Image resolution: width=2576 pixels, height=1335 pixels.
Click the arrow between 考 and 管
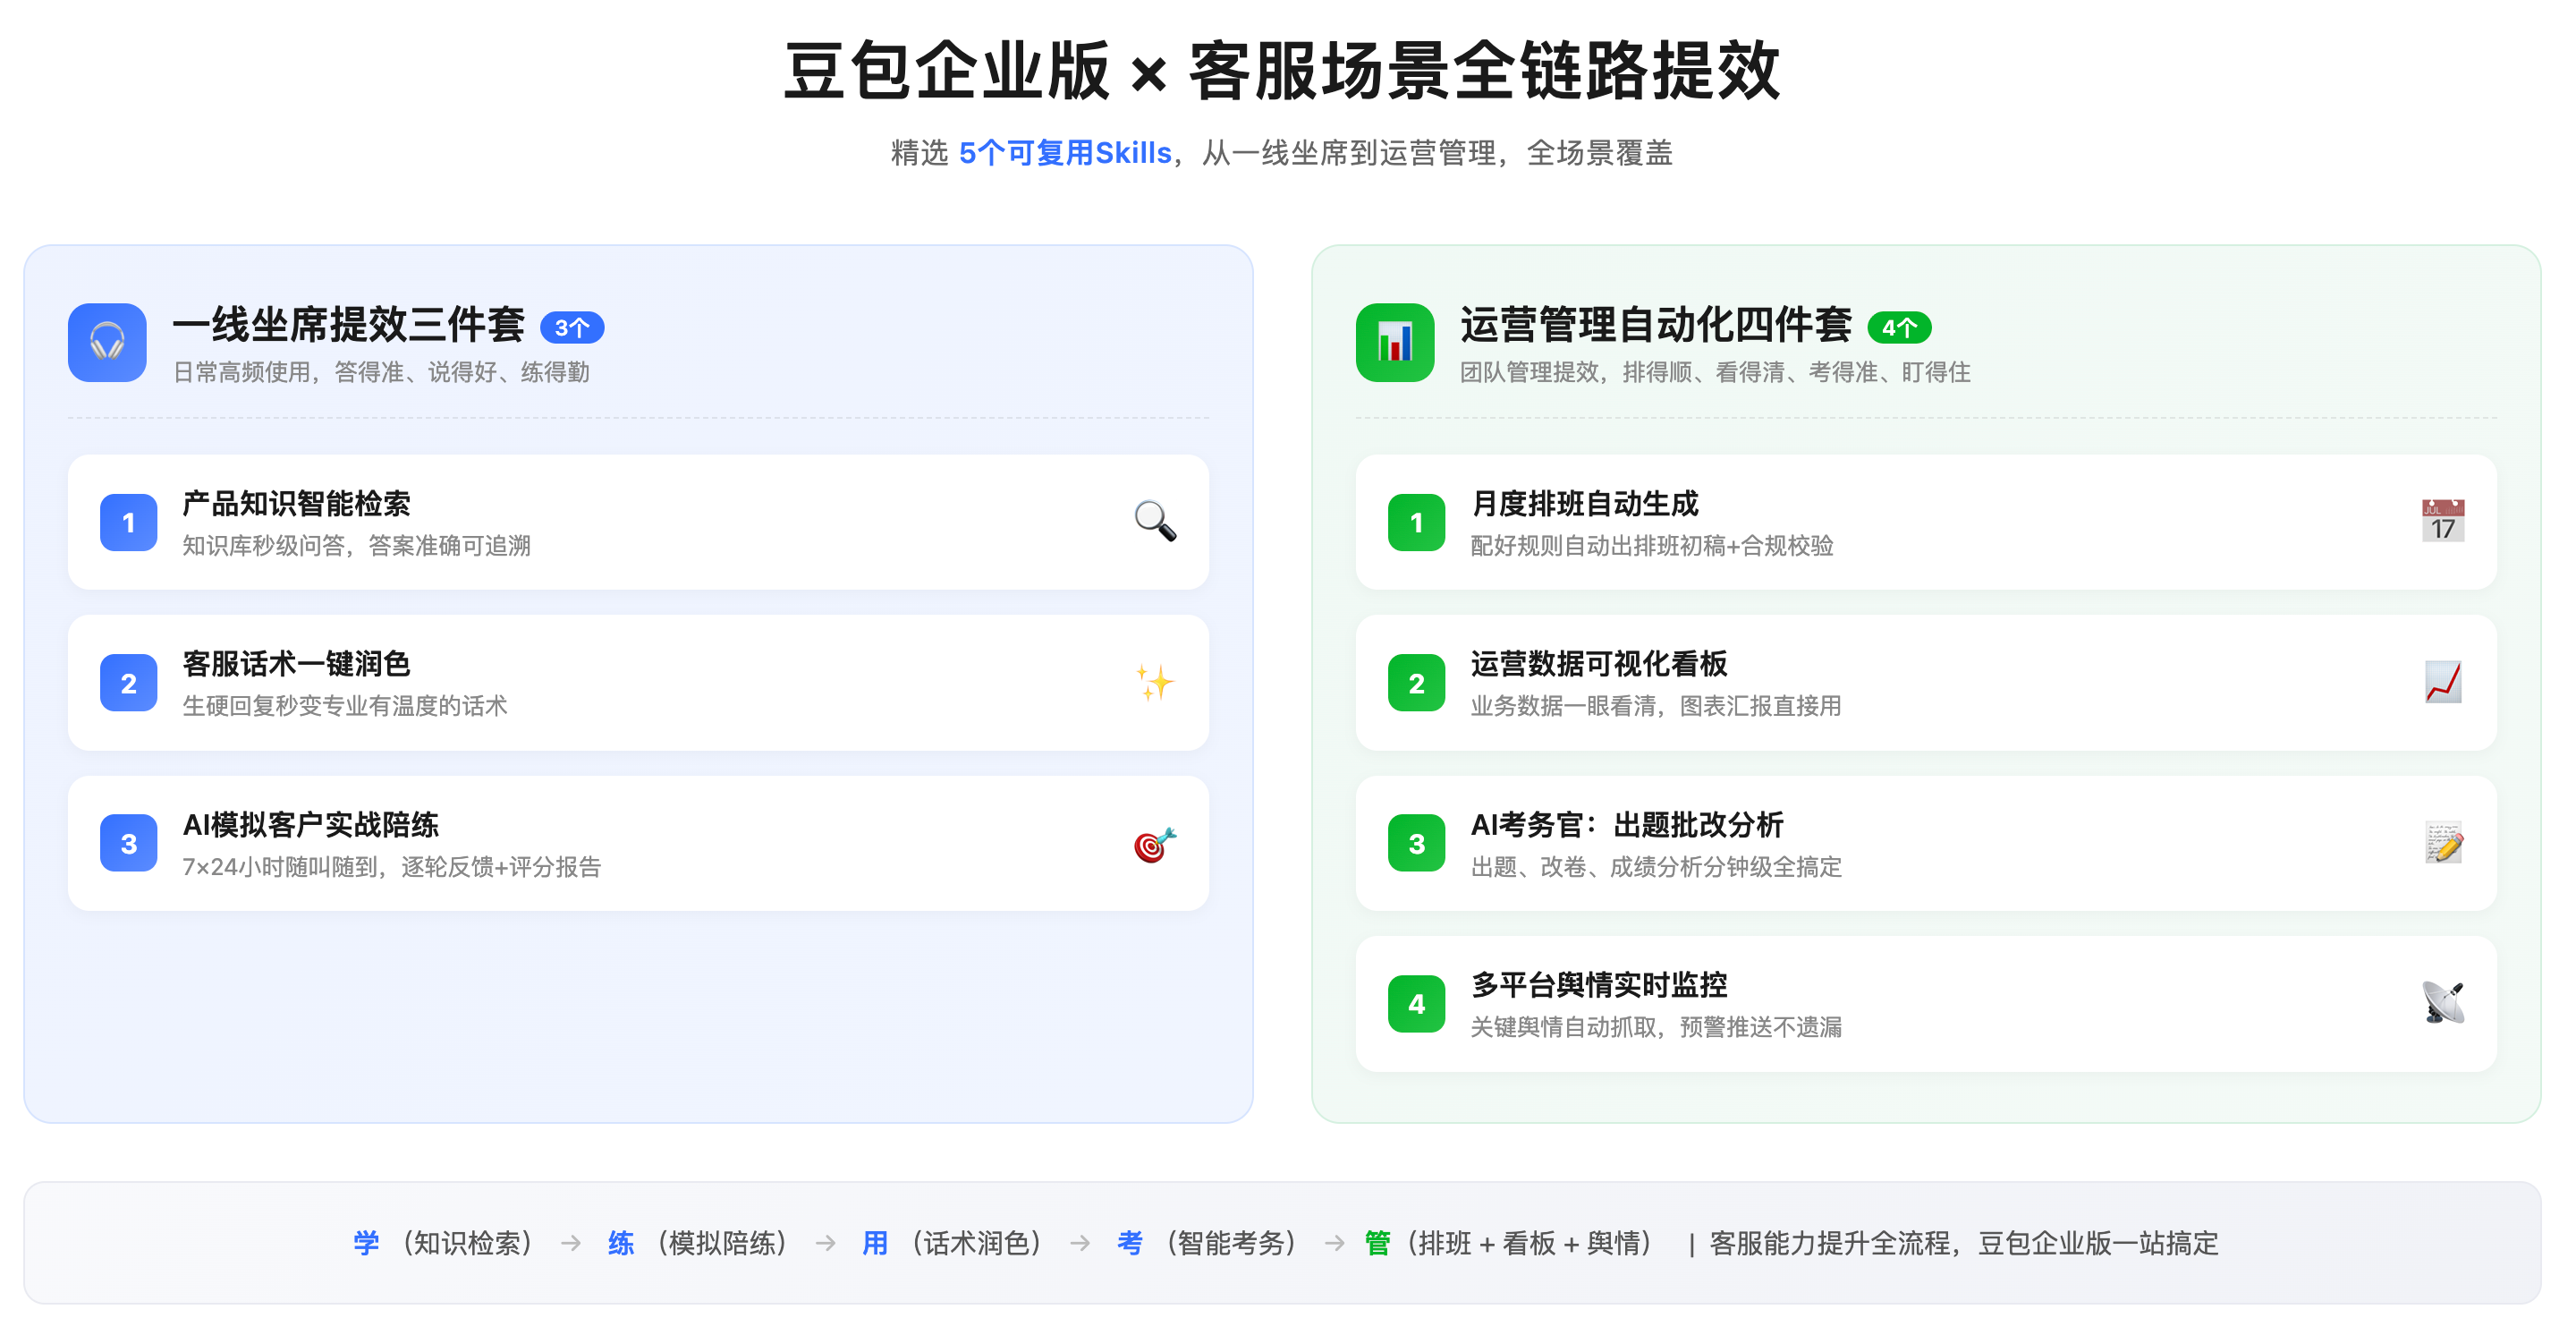(x=1335, y=1243)
